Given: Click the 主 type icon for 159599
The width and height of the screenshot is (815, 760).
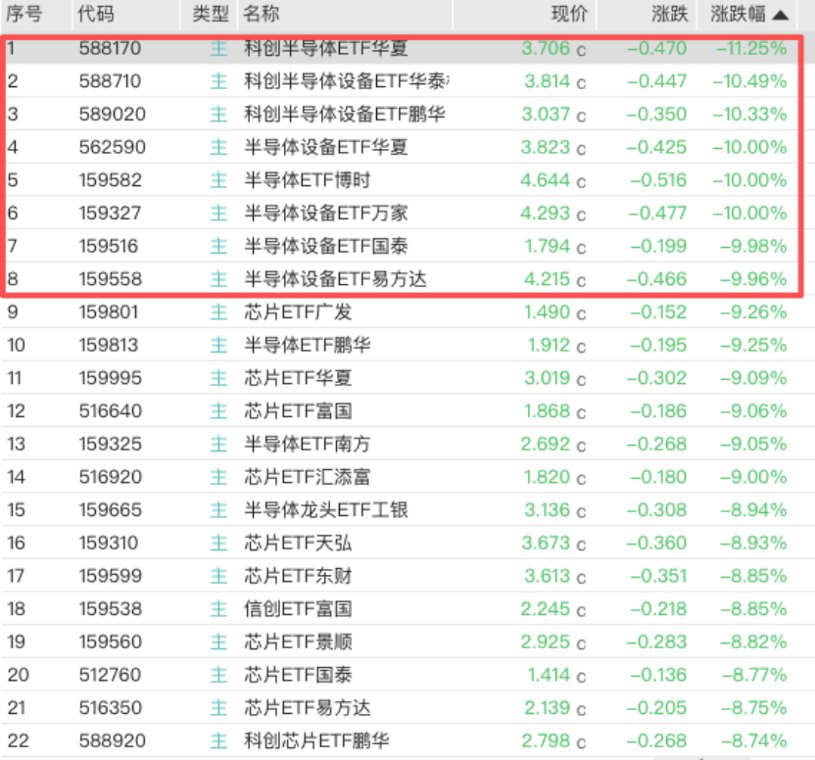Looking at the screenshot, I should click(x=219, y=576).
